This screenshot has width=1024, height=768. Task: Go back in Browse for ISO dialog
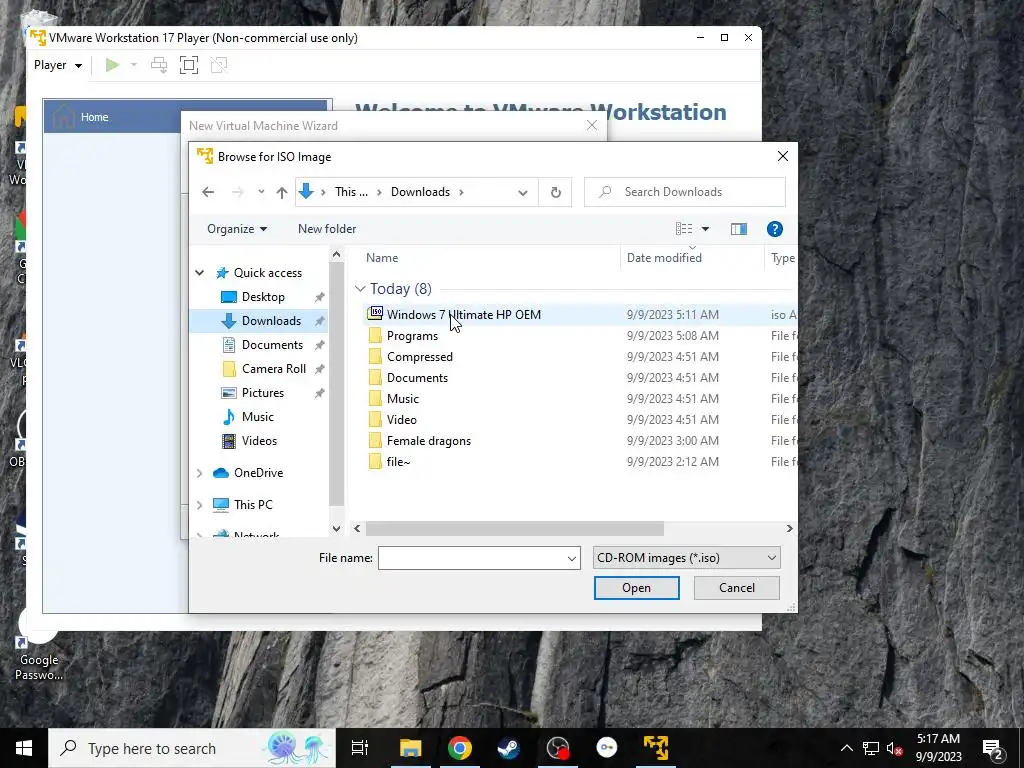point(208,192)
